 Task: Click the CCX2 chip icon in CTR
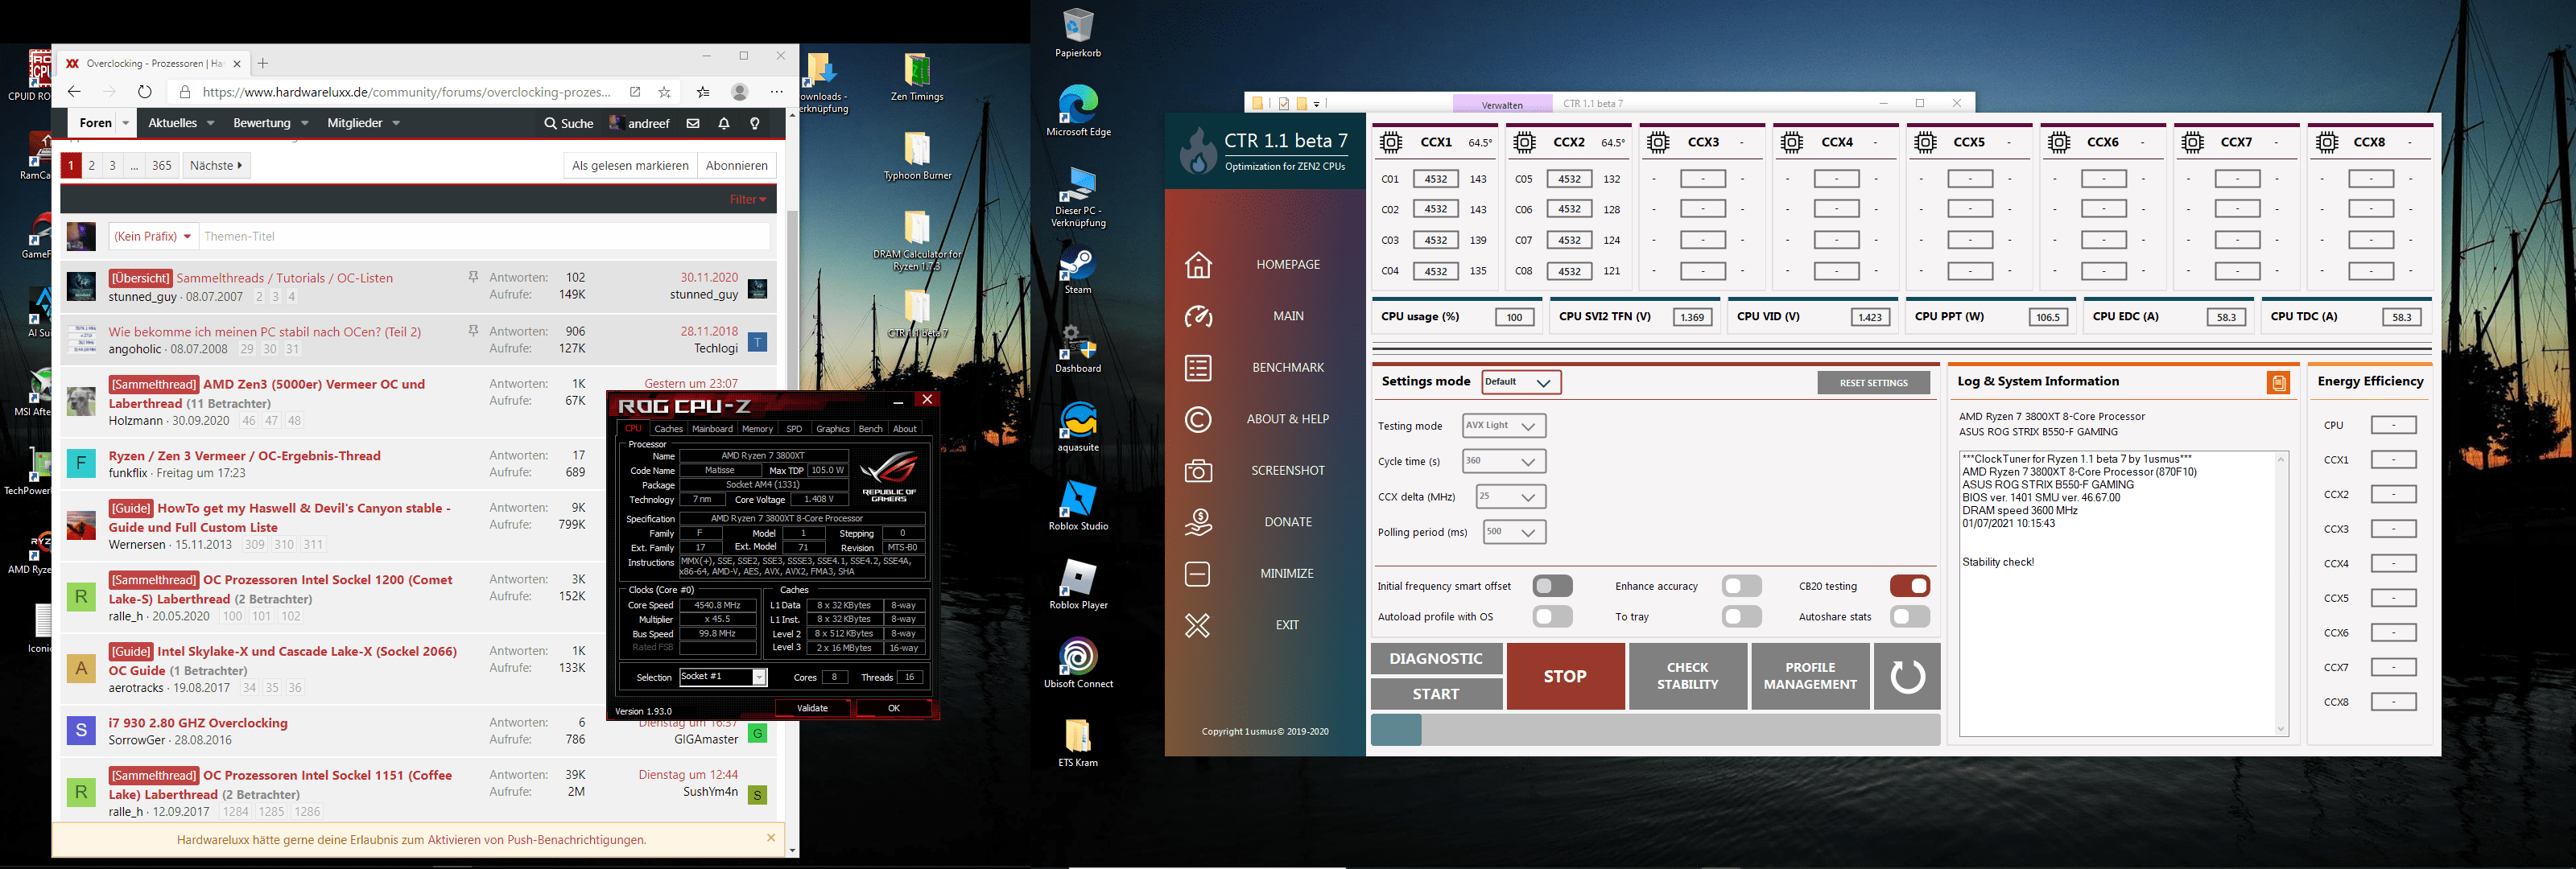coord(1524,142)
